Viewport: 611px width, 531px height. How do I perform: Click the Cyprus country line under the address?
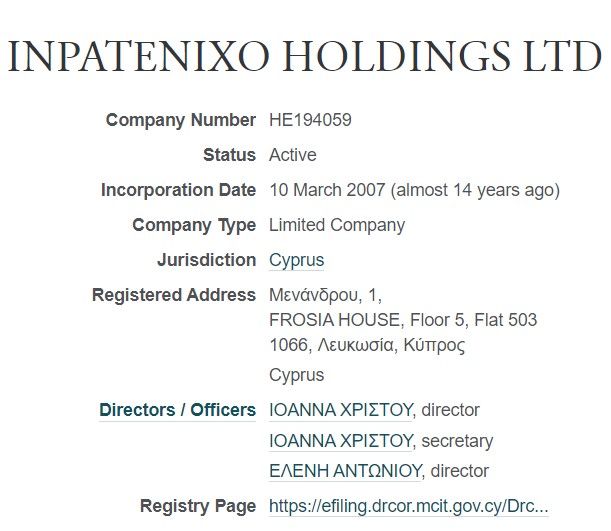(297, 375)
